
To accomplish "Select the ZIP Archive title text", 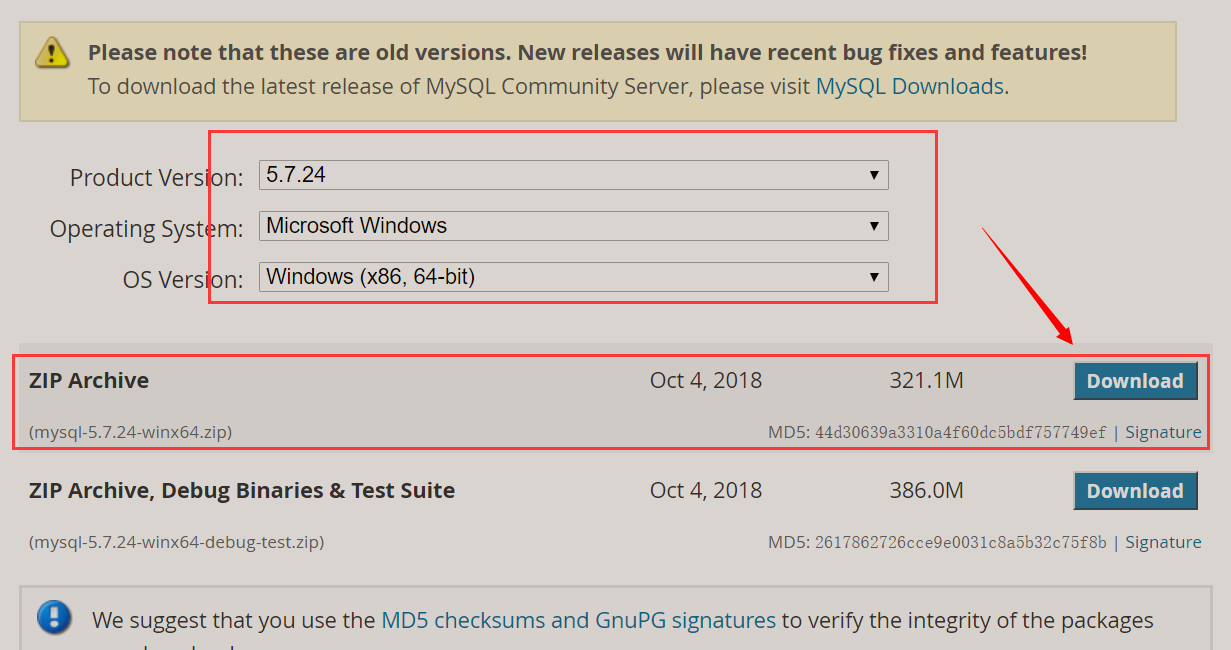I will pos(89,381).
